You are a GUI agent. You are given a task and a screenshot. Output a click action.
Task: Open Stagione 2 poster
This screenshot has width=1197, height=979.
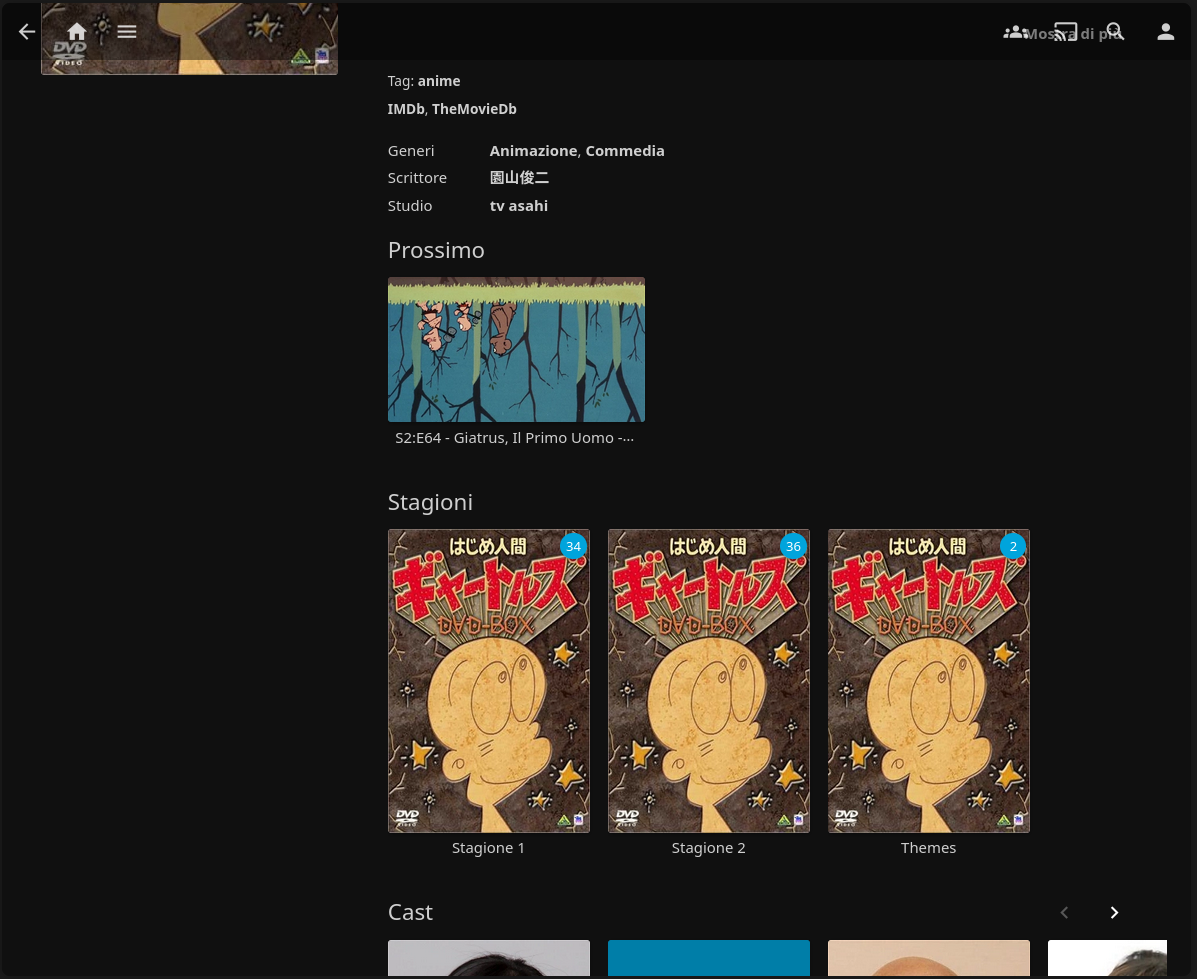click(x=709, y=680)
